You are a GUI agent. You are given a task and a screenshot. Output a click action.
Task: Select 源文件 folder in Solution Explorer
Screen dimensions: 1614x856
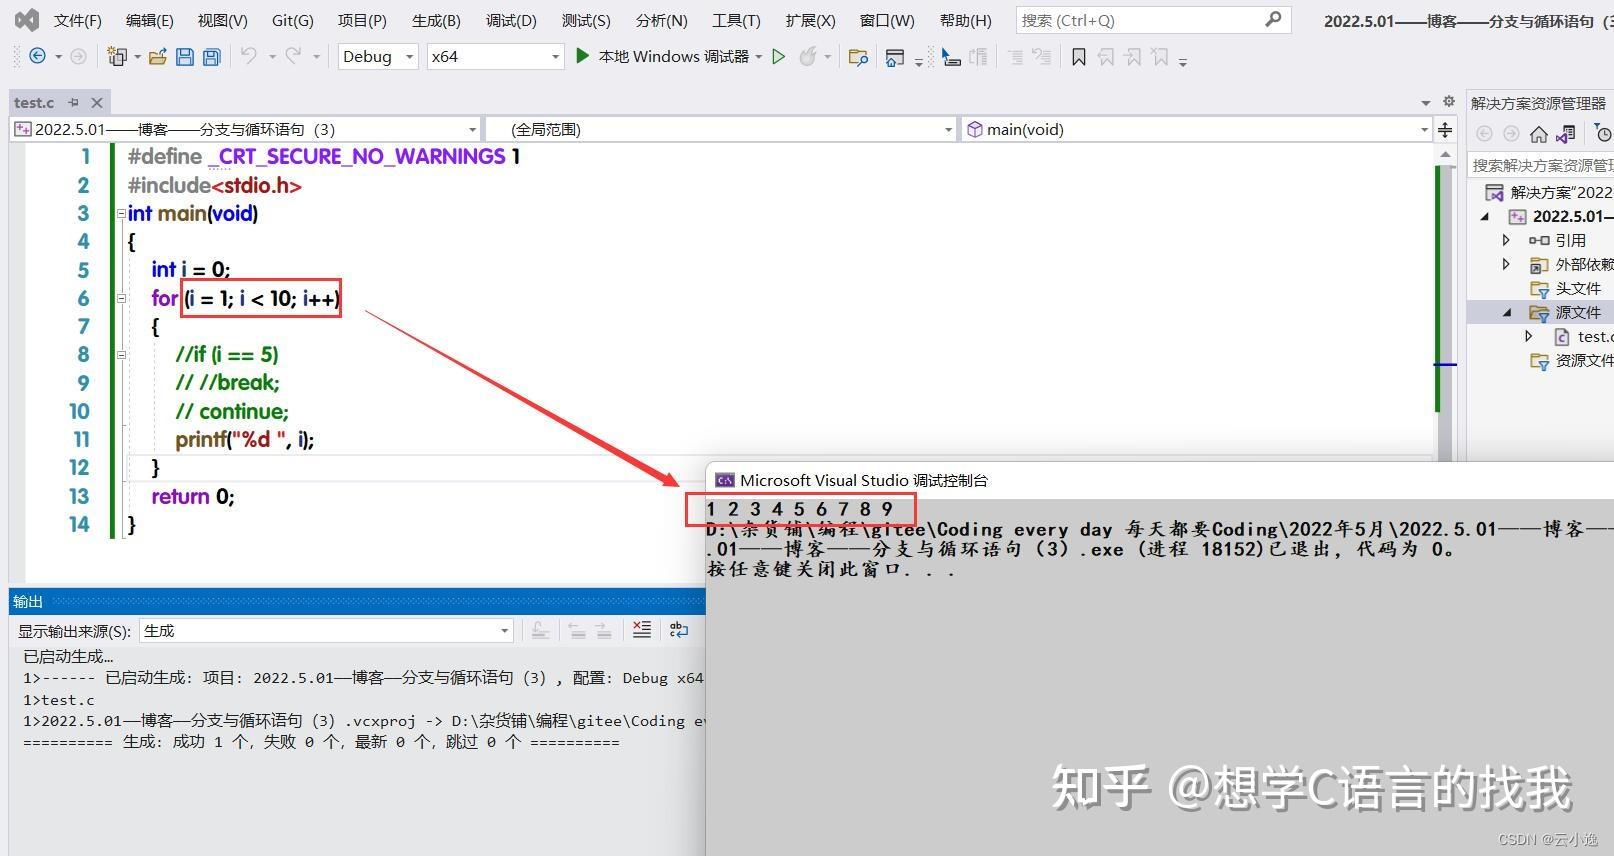click(x=1577, y=312)
